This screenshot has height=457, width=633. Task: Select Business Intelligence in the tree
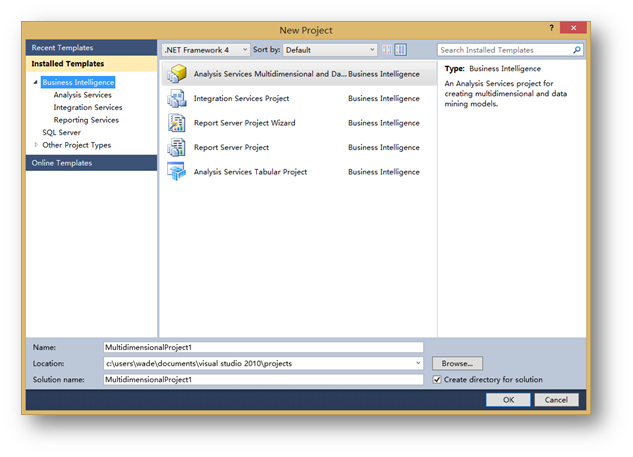point(78,82)
